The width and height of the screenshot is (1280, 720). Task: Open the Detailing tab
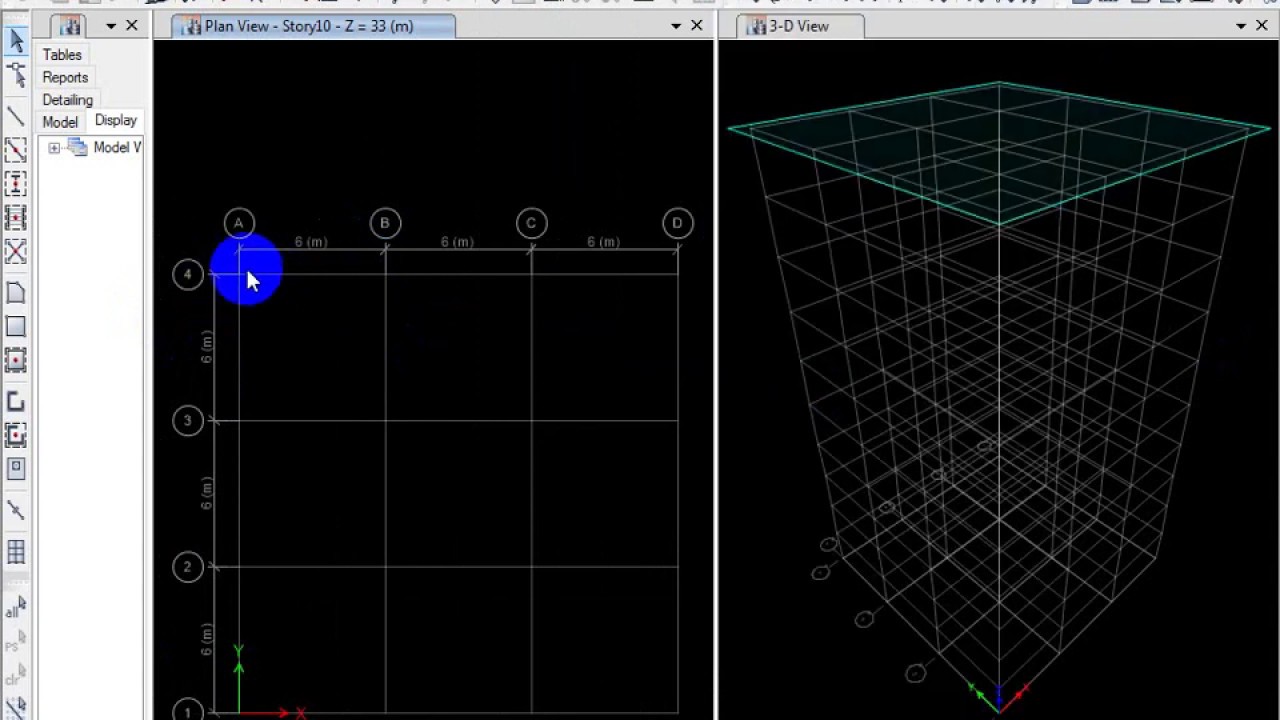pyautogui.click(x=67, y=100)
